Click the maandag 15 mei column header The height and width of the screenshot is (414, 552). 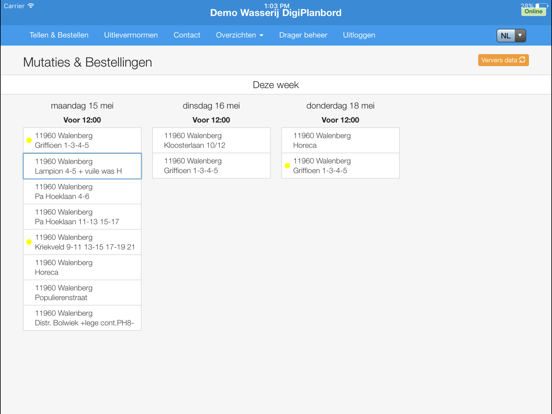82,106
